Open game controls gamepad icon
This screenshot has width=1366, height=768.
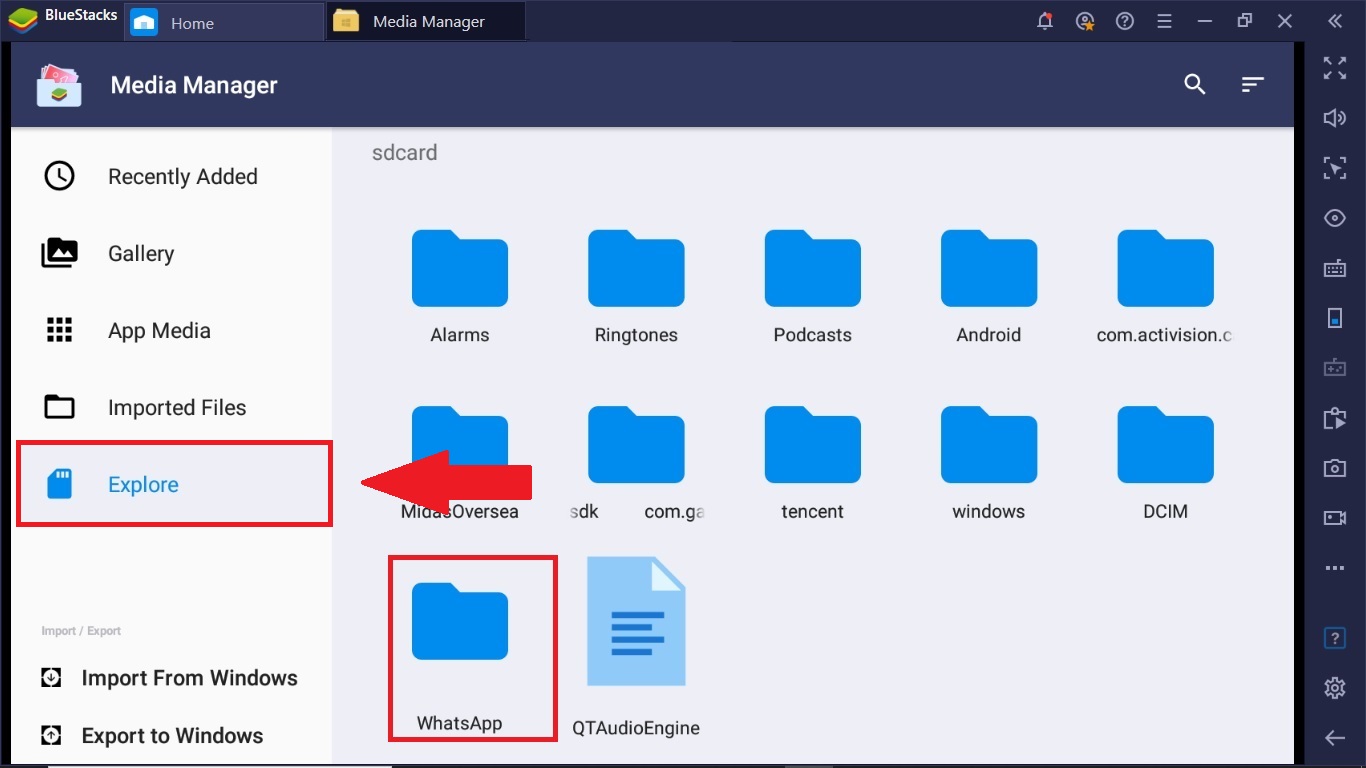[1335, 368]
